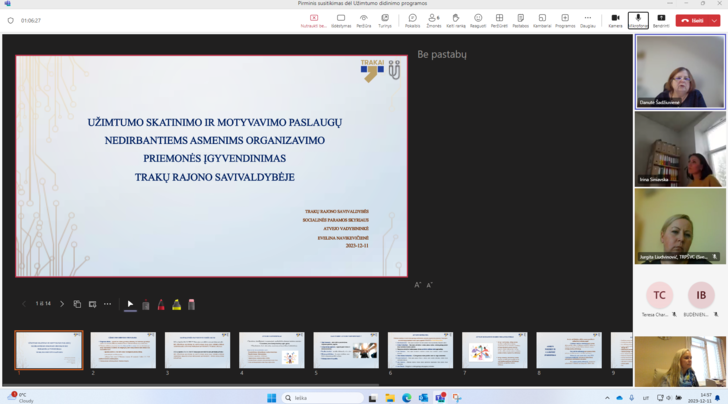Click the taskbar Ieška search box

323,398
